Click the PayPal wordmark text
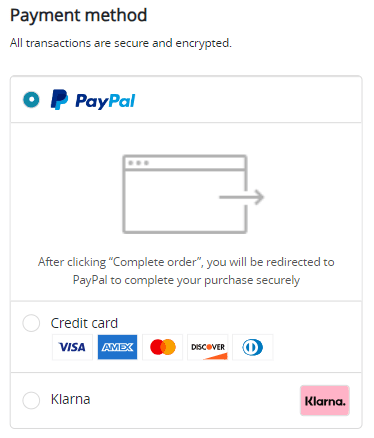The height and width of the screenshot is (438, 374). [x=105, y=101]
